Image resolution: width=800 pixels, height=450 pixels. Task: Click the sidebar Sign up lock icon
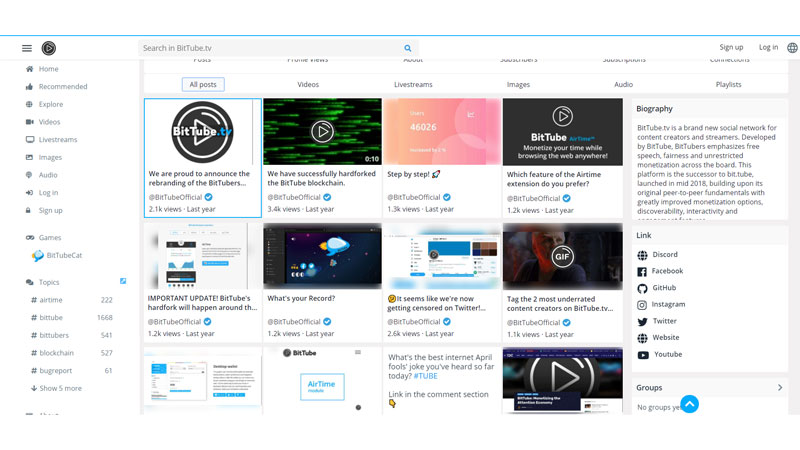click(x=29, y=210)
